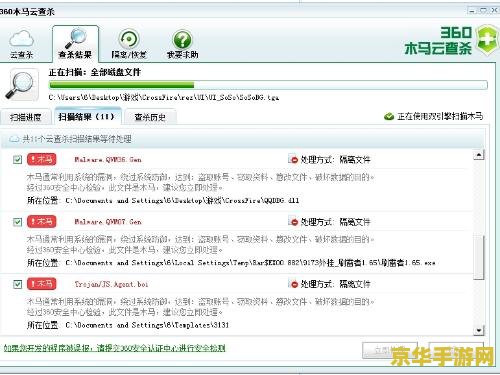Switch to the 扫描结果 (11) tab
The width and height of the screenshot is (500, 375).
coord(87,116)
